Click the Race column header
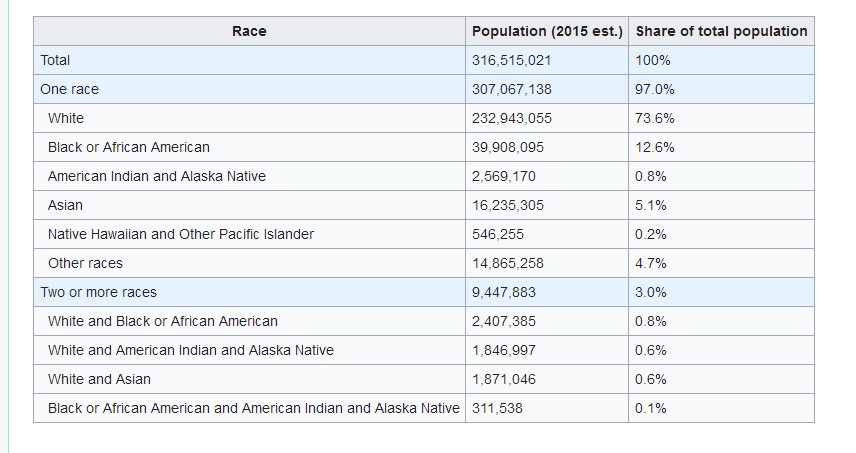Viewport: 856px width, 453px height. point(249,31)
